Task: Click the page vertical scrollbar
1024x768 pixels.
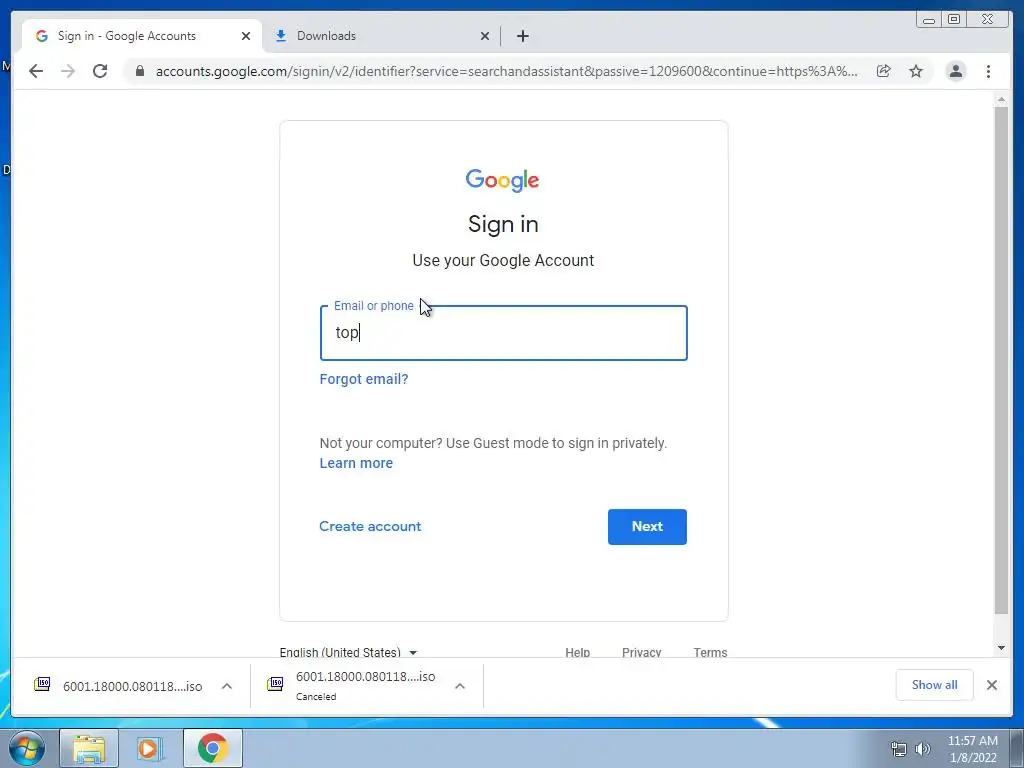Action: tap(1001, 360)
